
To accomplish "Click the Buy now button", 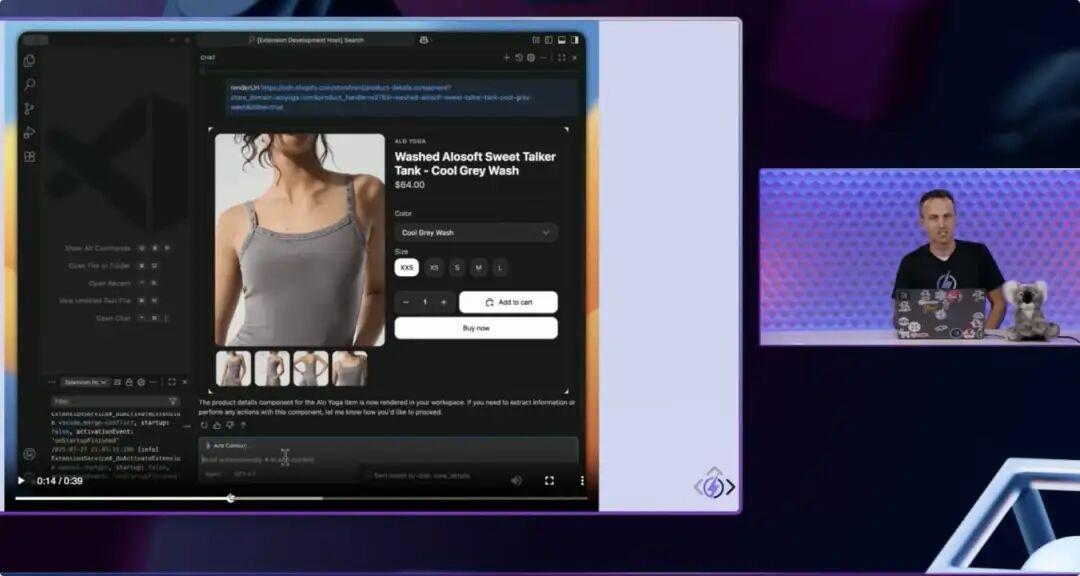I will 476,328.
